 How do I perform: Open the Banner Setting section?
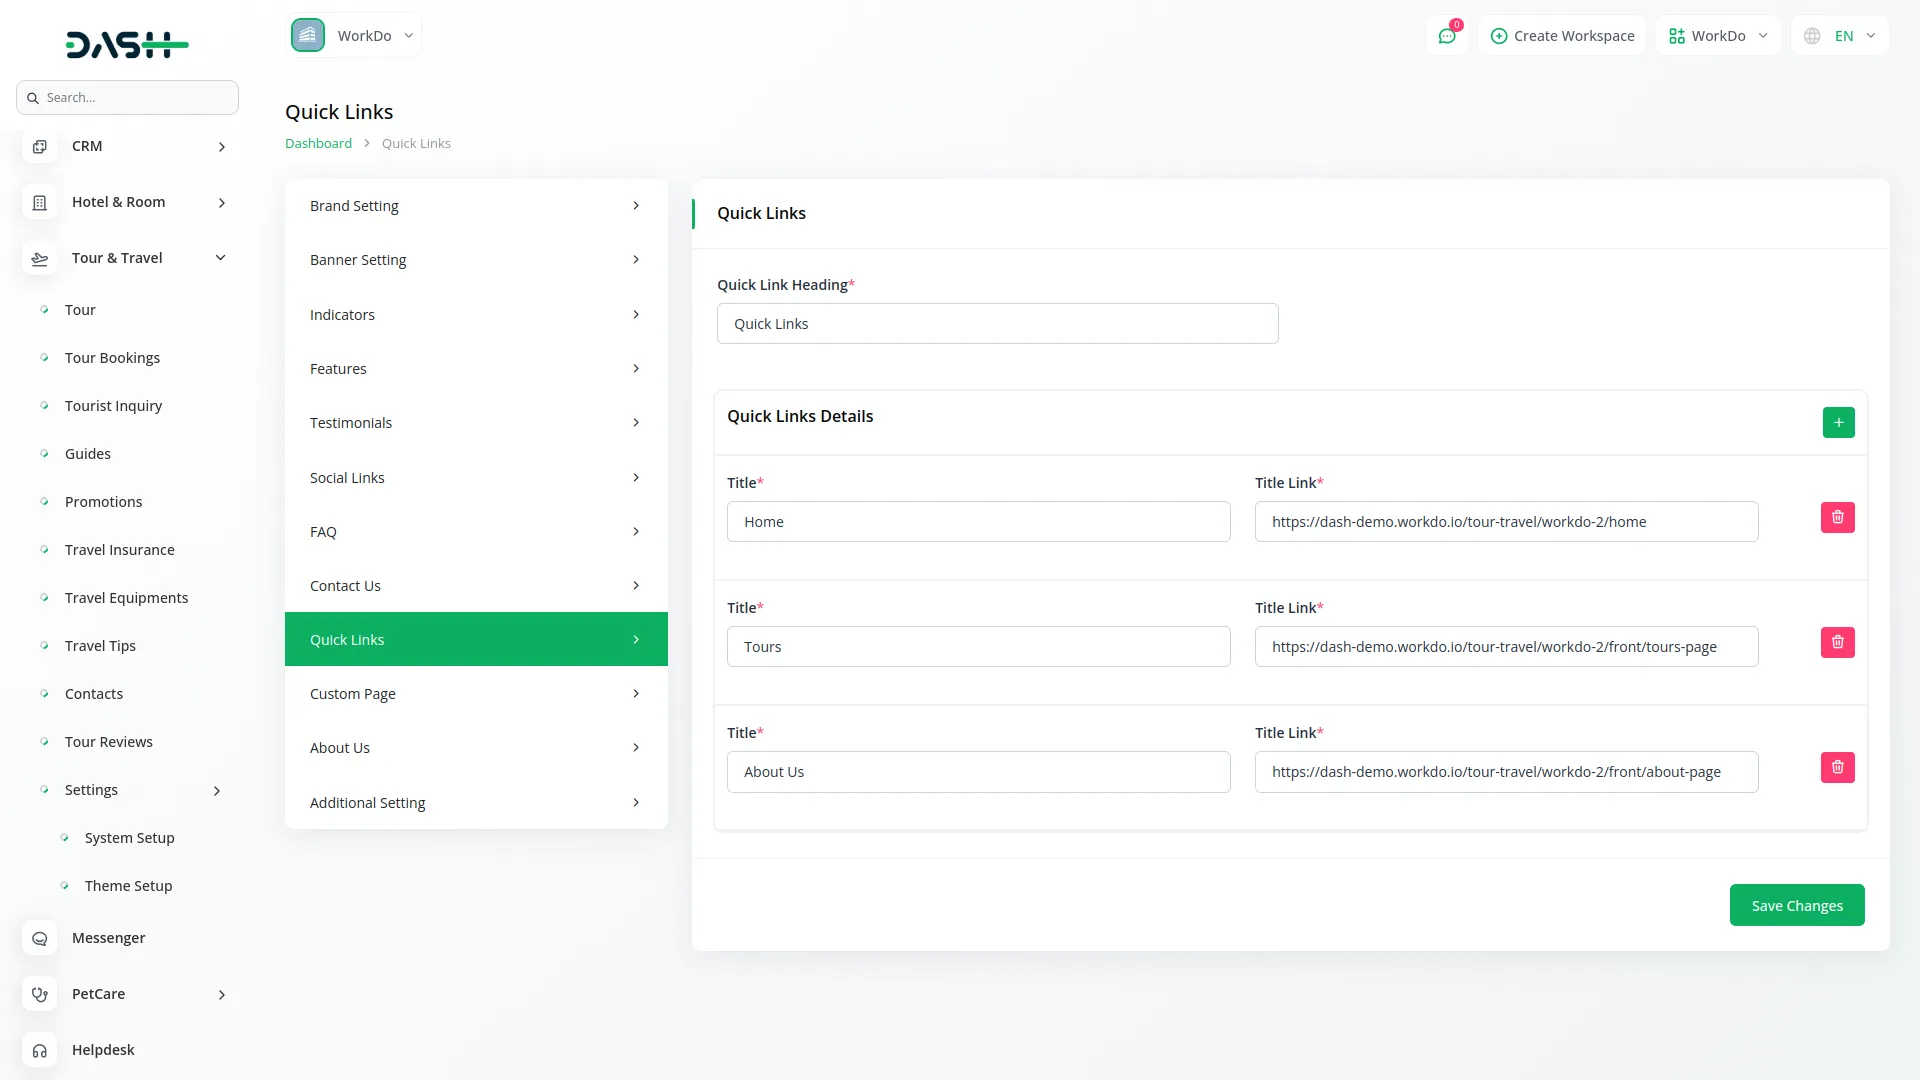475,260
